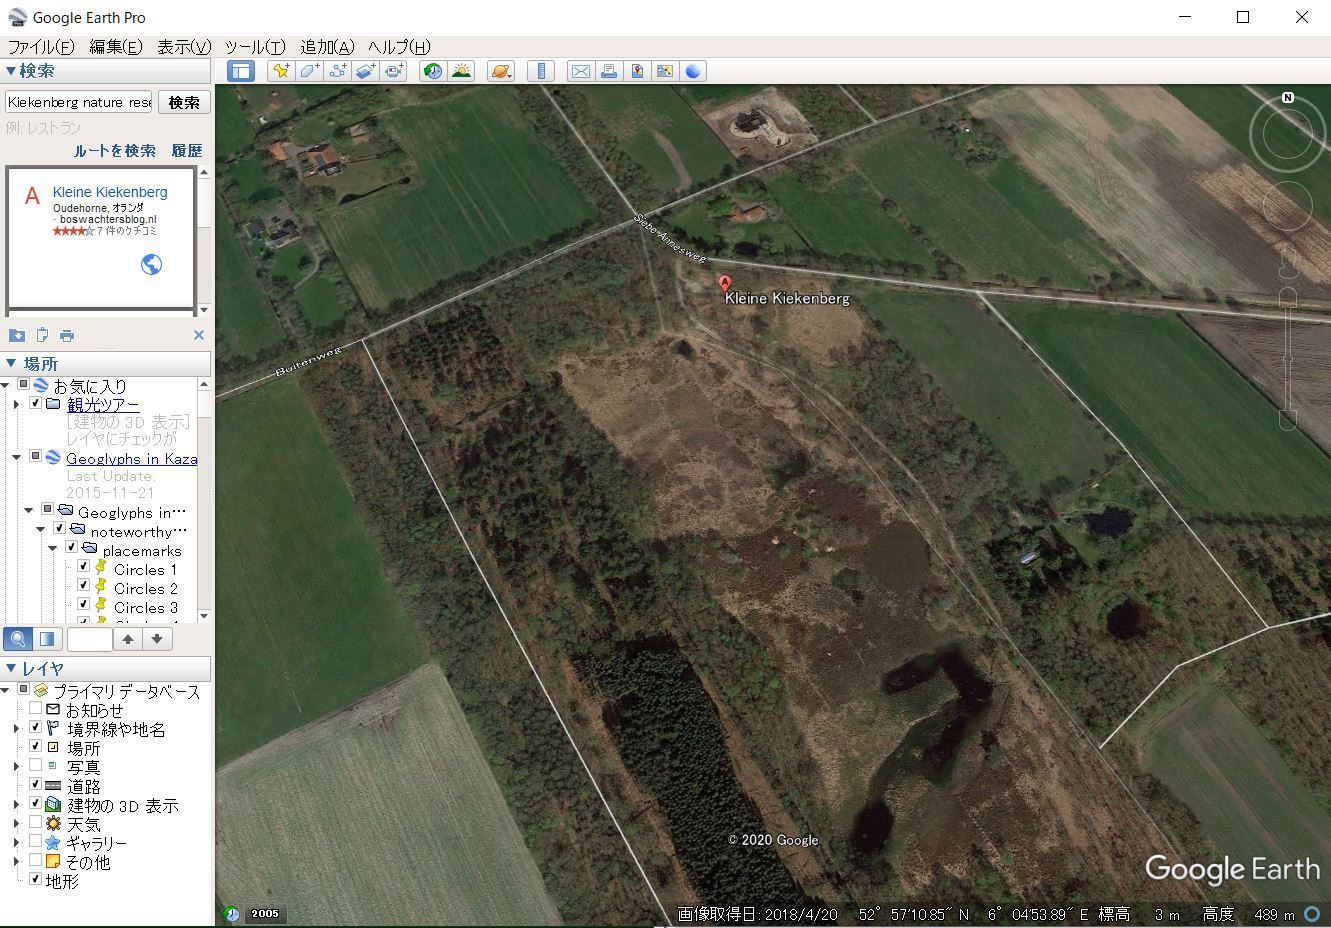Disable the 道路 layer checkbox
The width and height of the screenshot is (1331, 928).
(x=35, y=785)
